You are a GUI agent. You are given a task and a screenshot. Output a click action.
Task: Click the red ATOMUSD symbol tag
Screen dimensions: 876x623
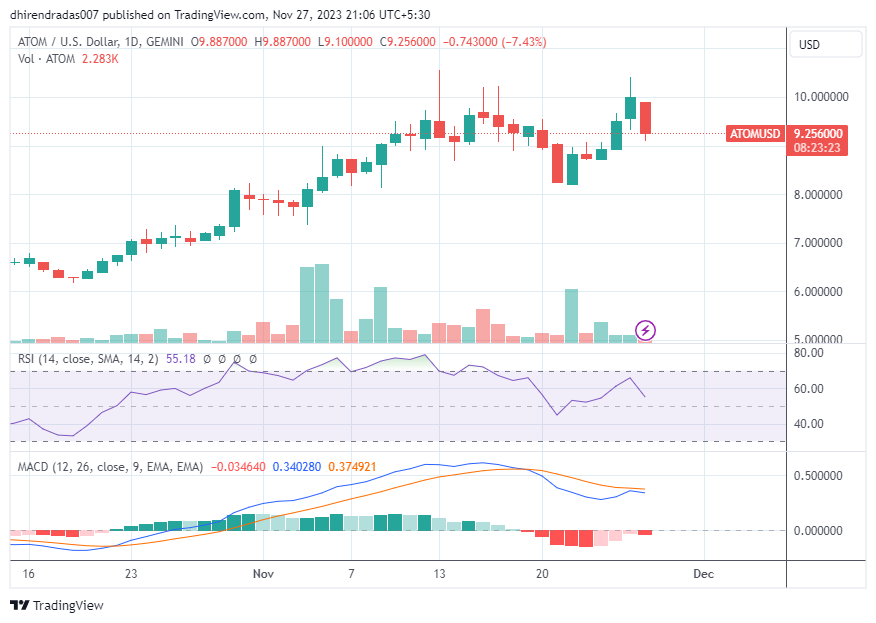click(x=755, y=133)
